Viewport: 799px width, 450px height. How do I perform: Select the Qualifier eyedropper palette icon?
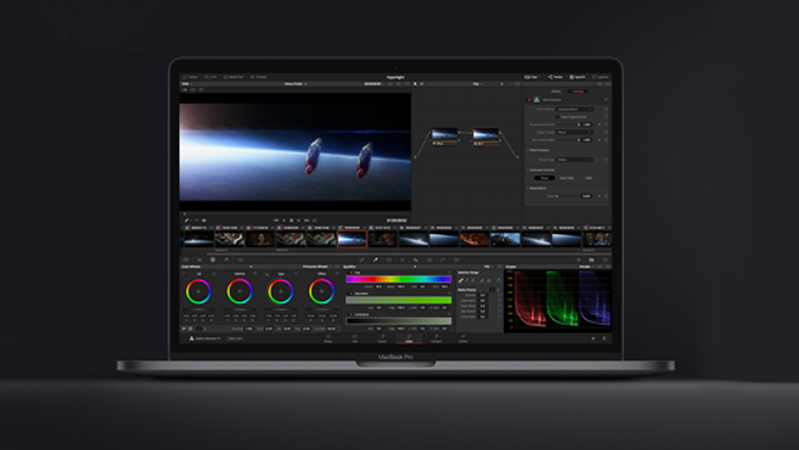pos(376,260)
